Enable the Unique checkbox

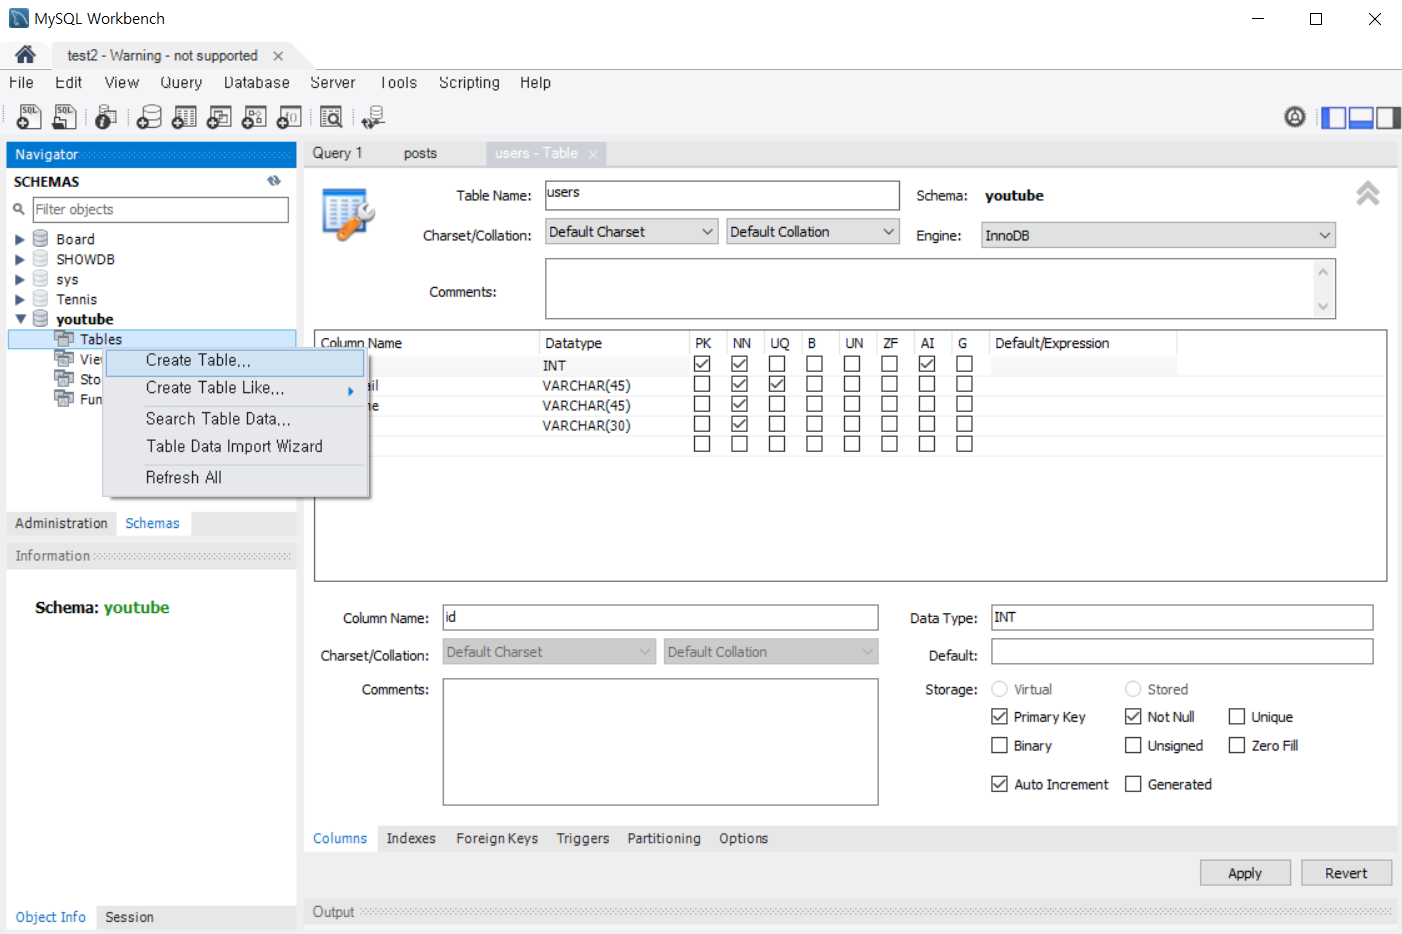pyautogui.click(x=1237, y=716)
